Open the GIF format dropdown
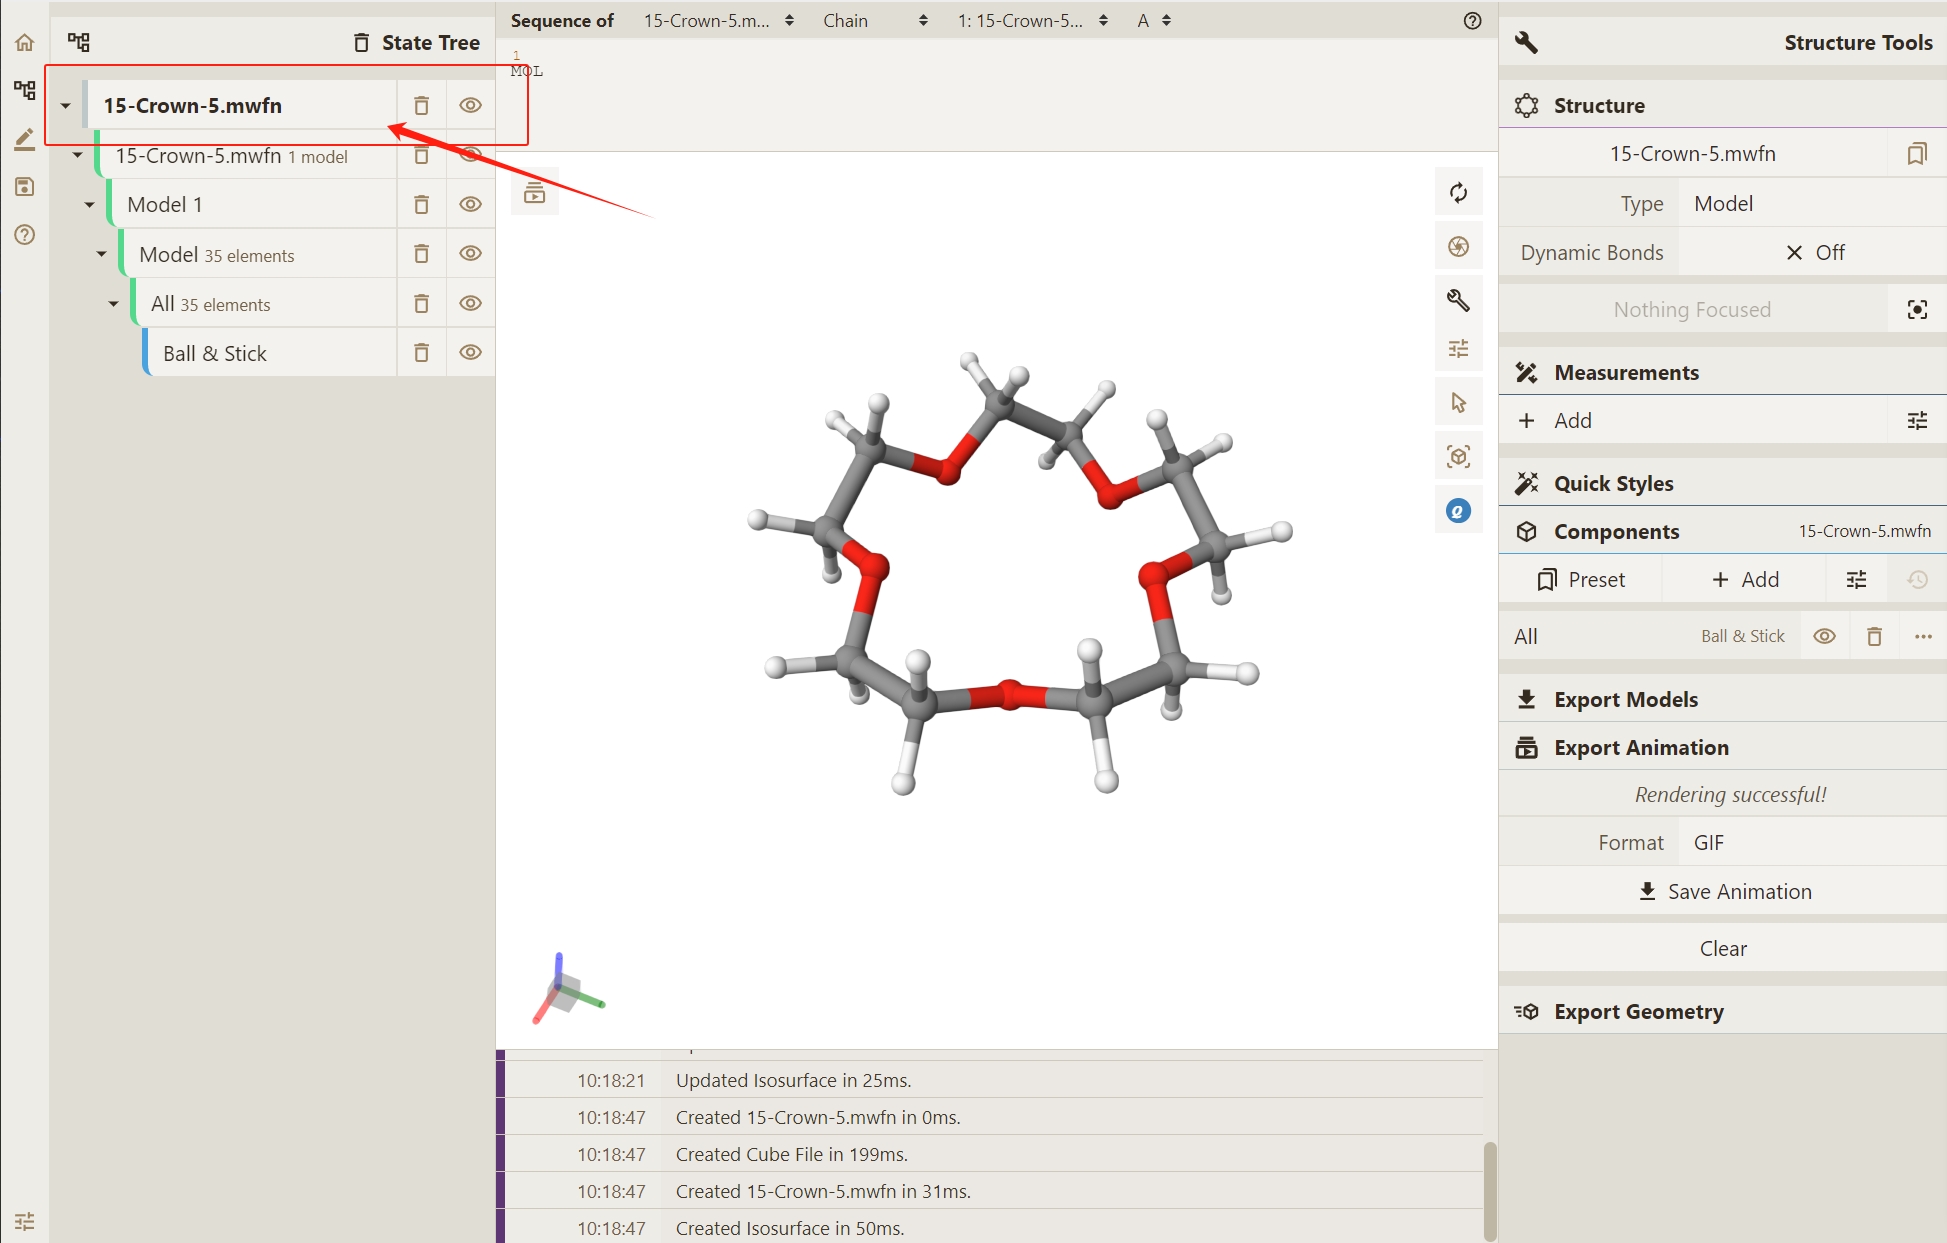Viewport: 1947px width, 1243px height. (1812, 843)
